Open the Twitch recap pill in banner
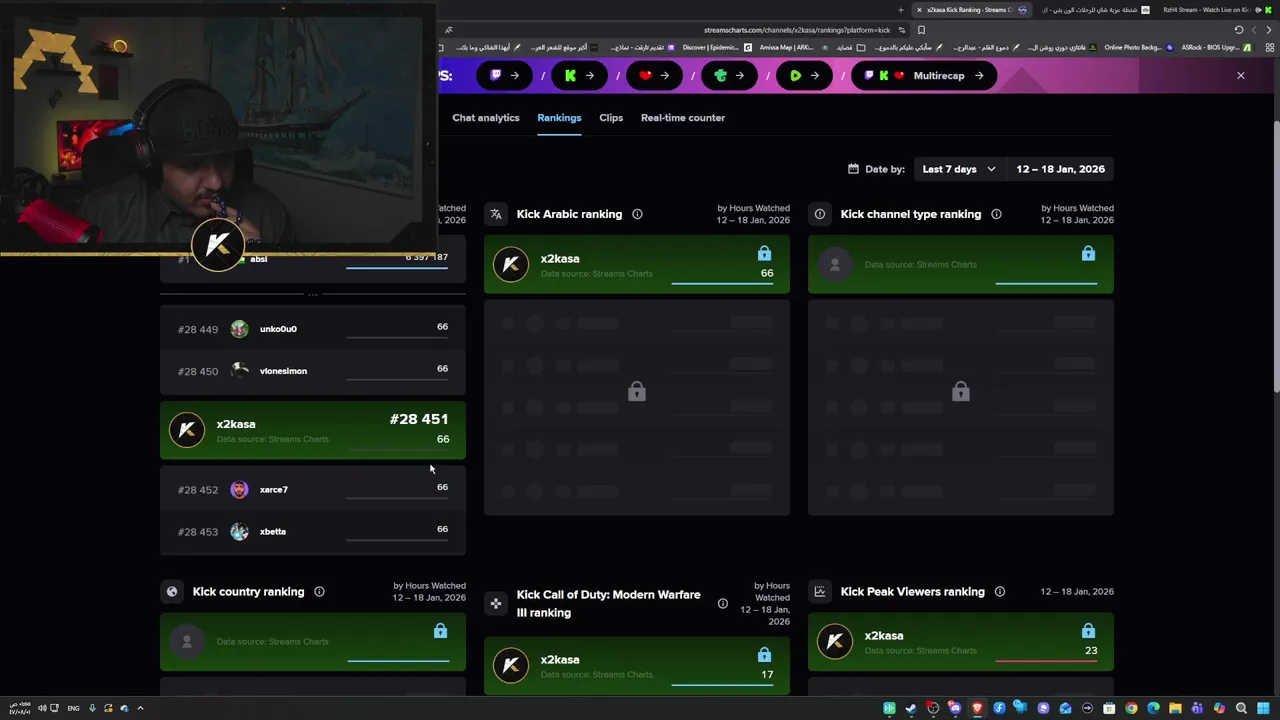Screen dimensions: 1280x720 504,75
